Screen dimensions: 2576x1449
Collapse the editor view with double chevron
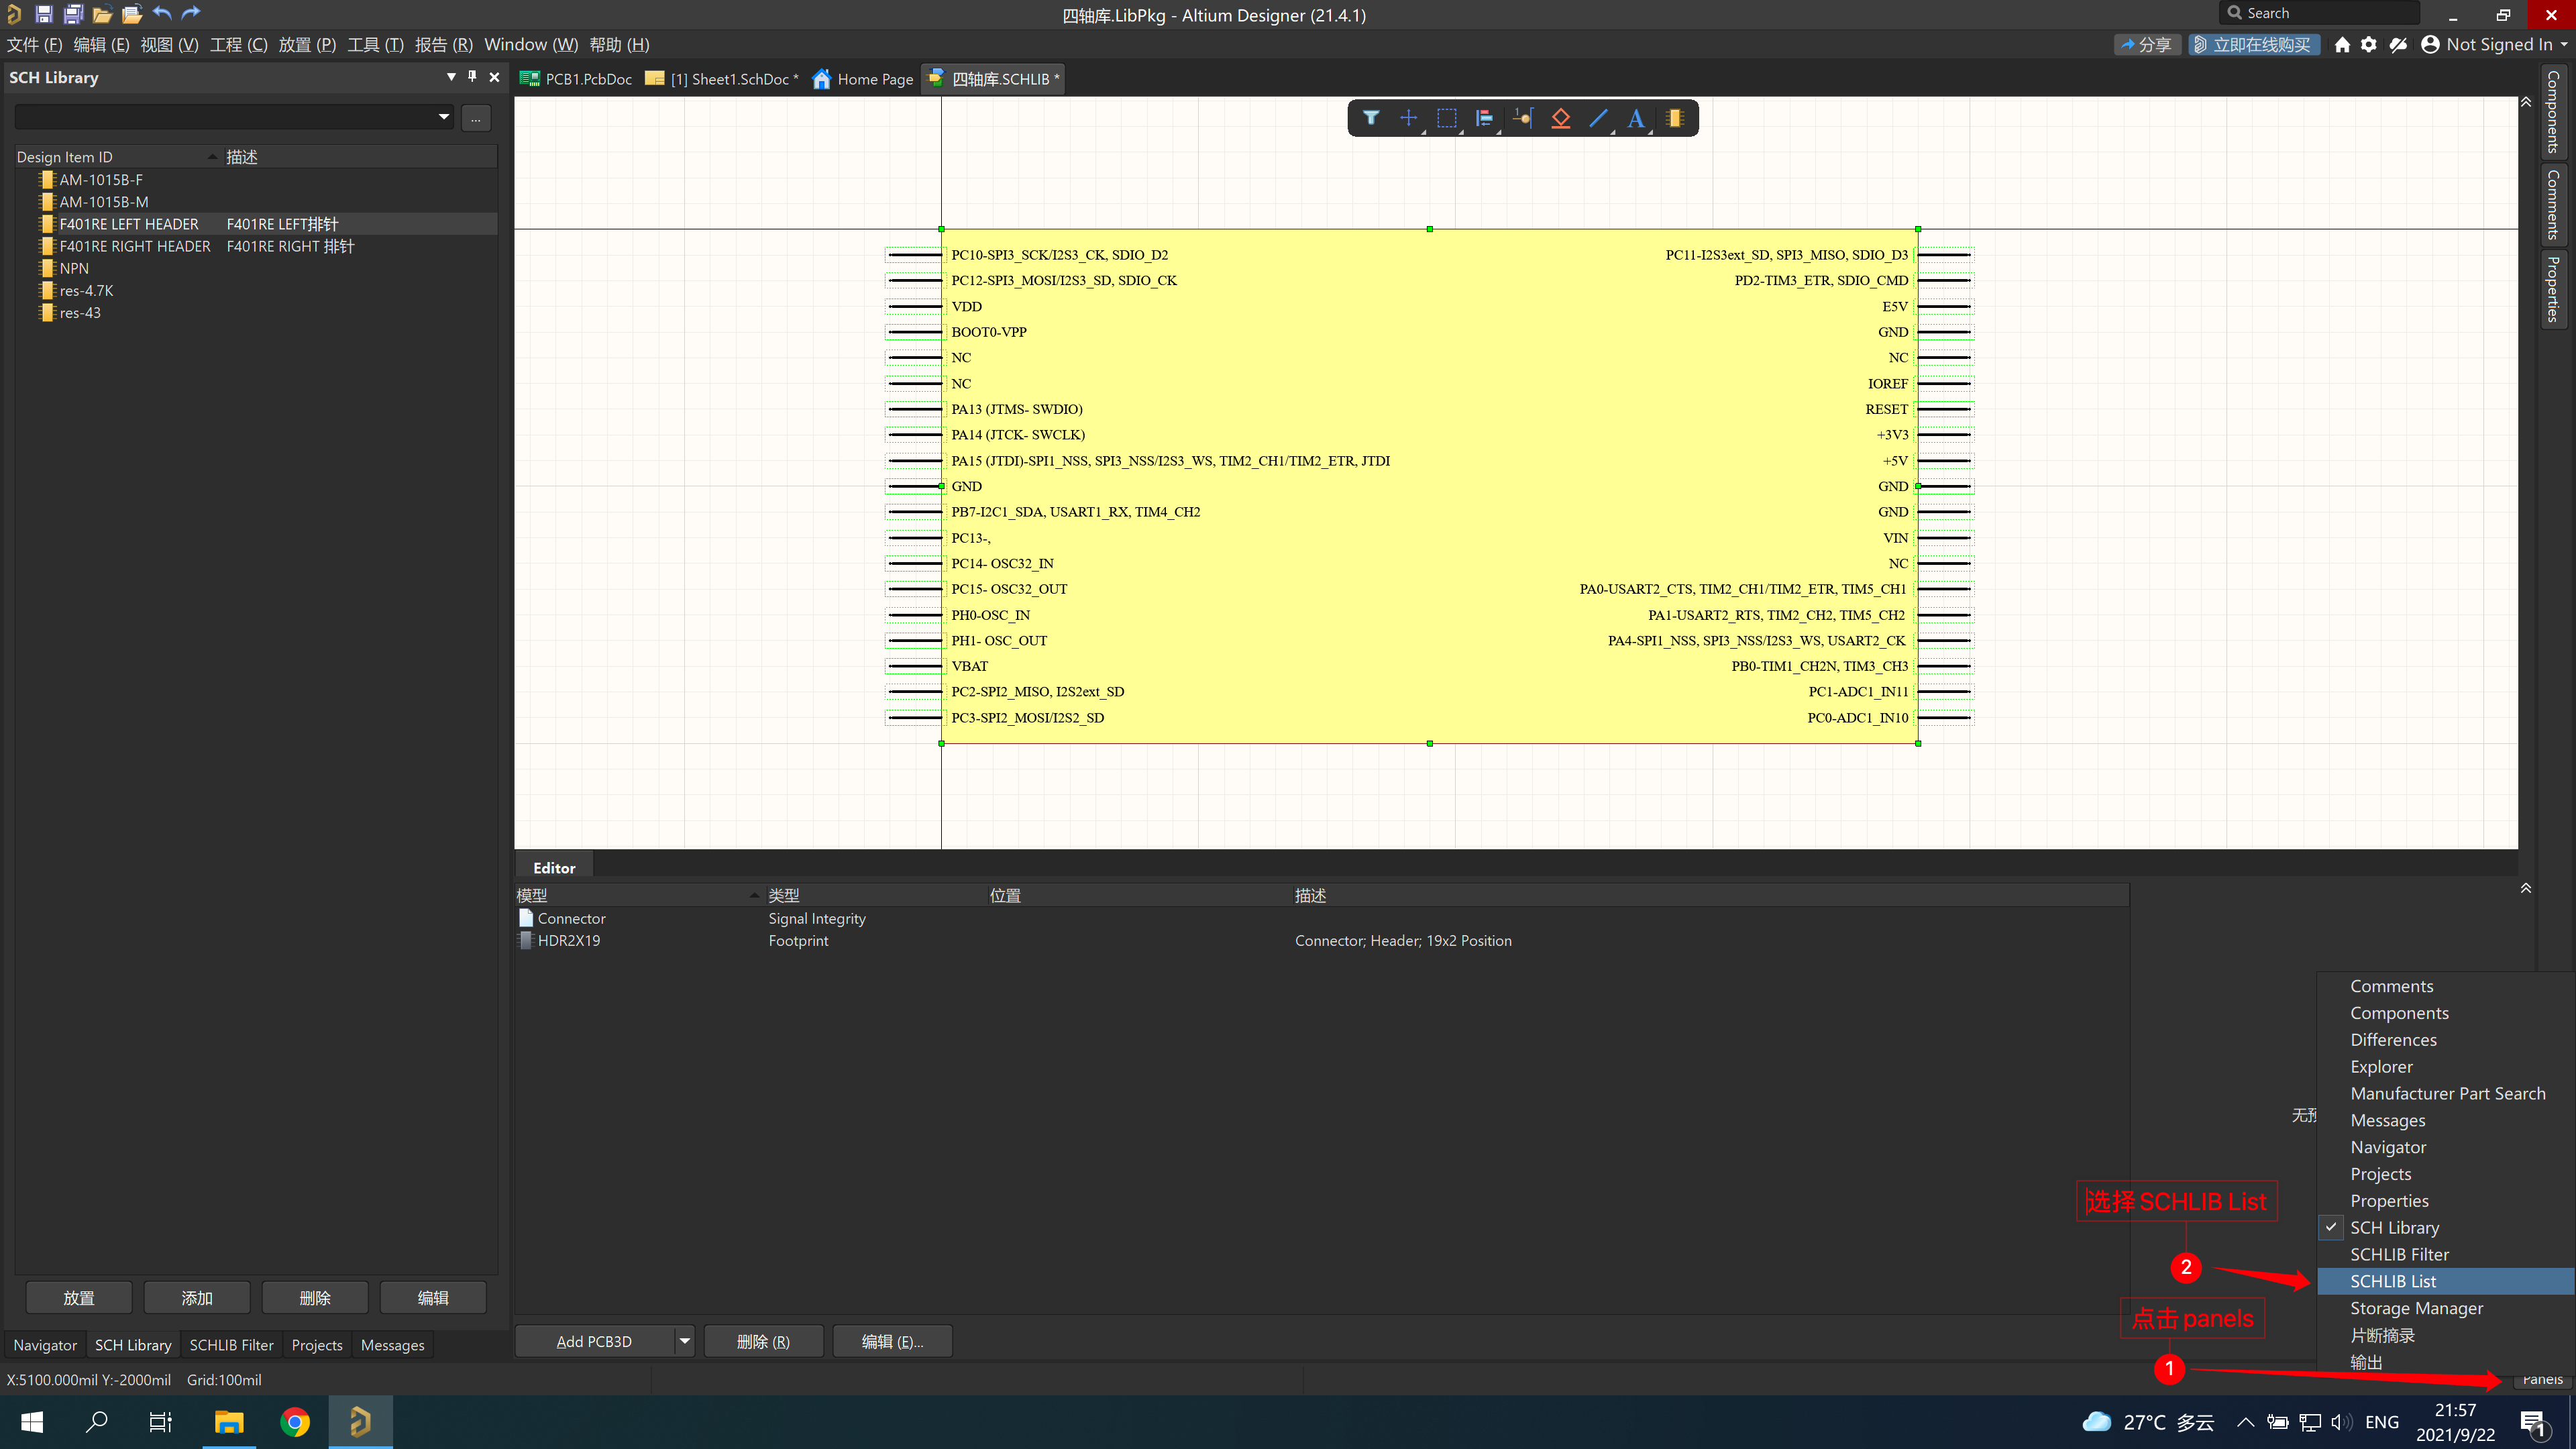click(2525, 102)
